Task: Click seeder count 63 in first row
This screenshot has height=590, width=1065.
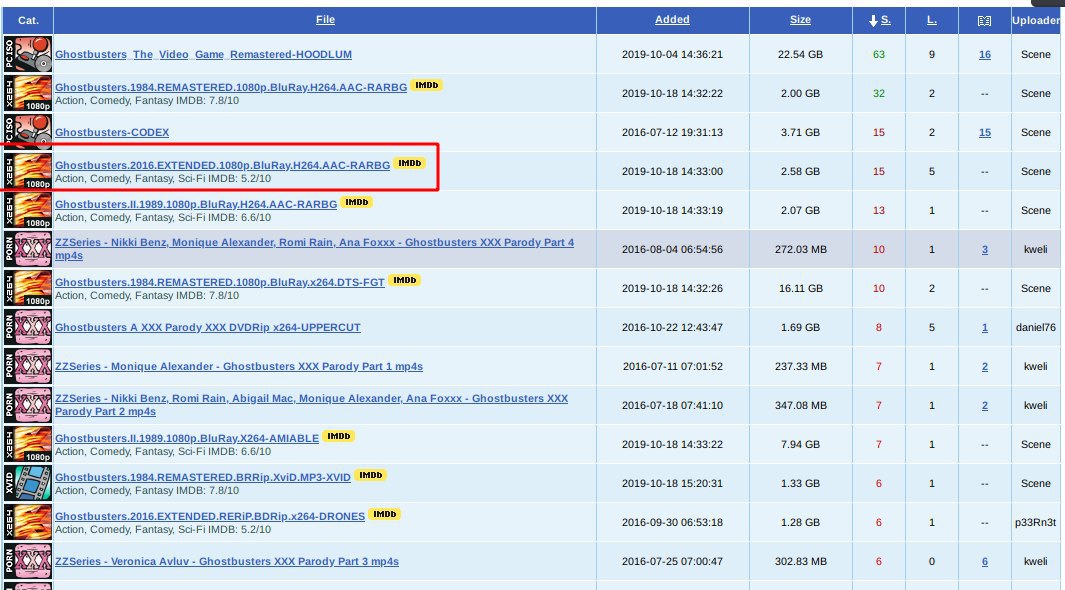Action: tap(879, 54)
